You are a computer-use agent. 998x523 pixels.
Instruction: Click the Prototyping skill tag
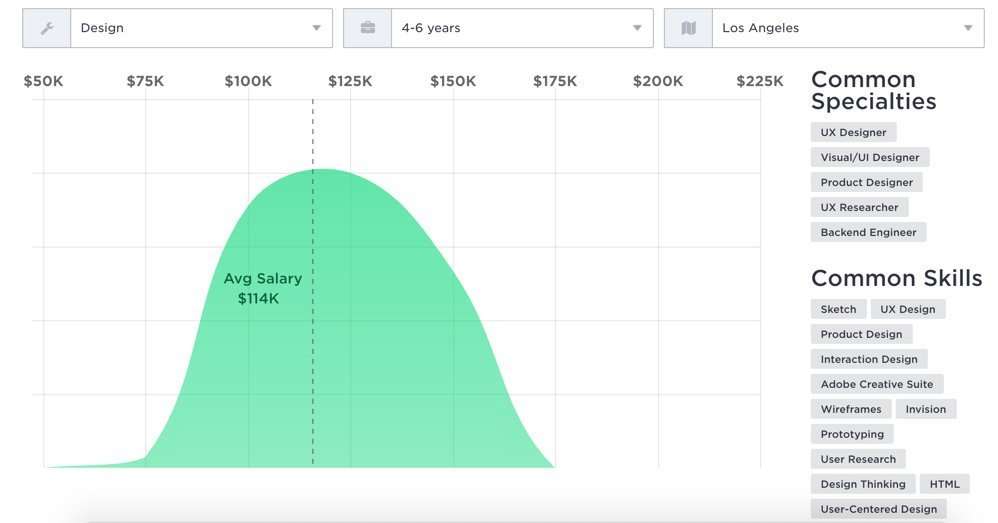(x=852, y=434)
